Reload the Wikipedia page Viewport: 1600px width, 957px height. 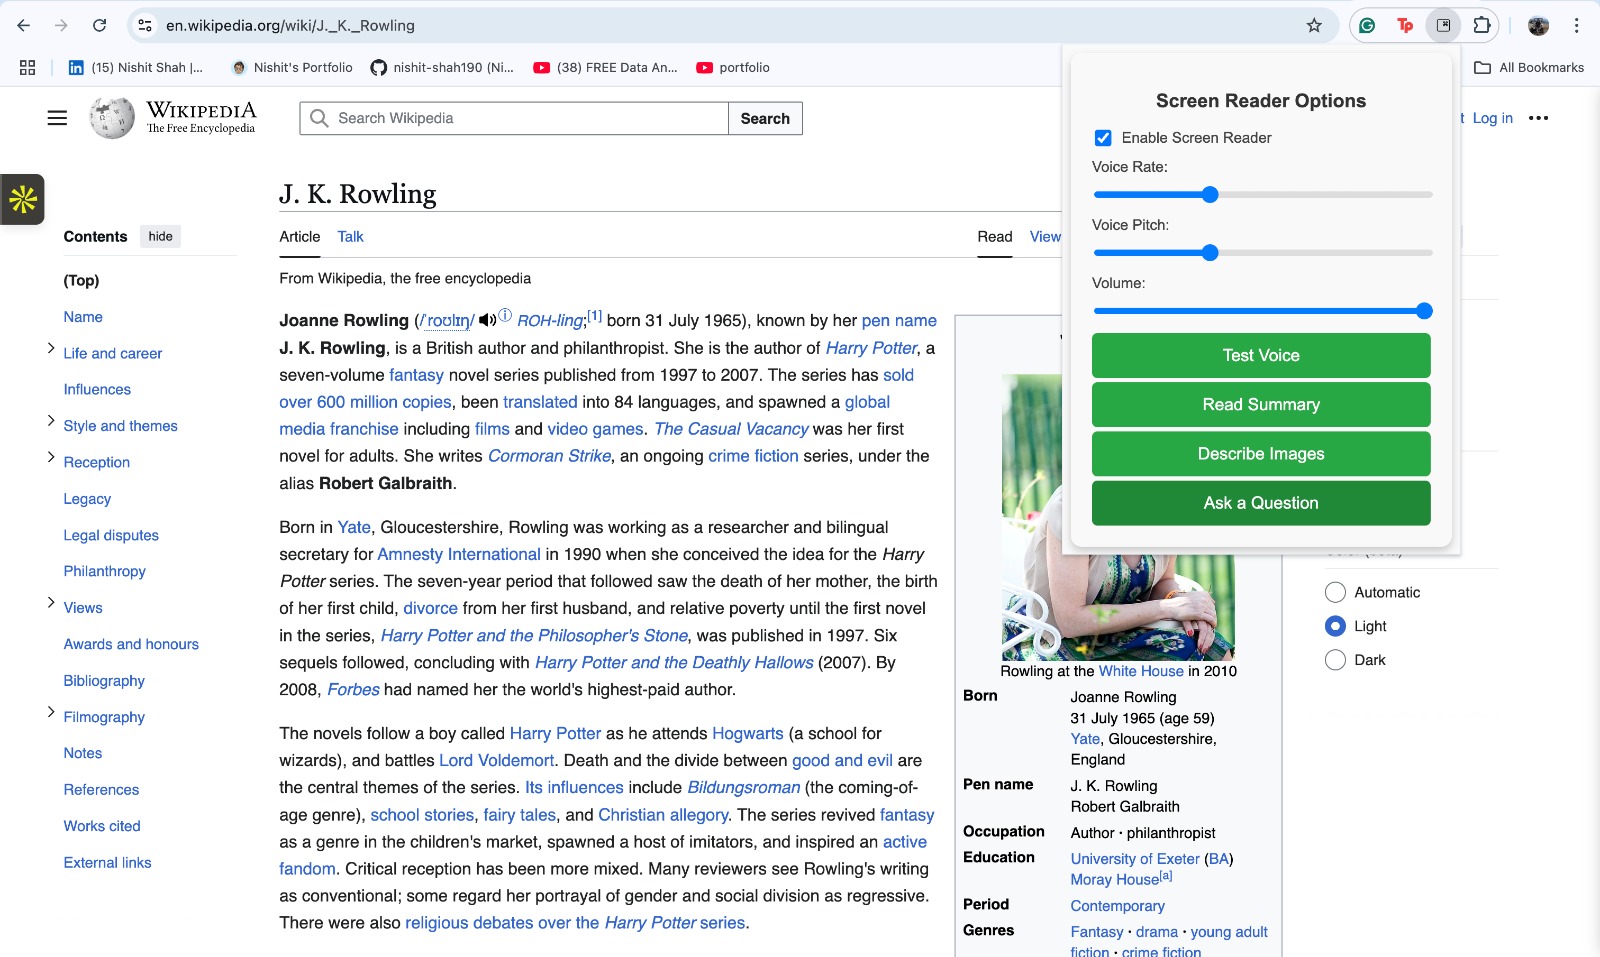click(x=99, y=25)
